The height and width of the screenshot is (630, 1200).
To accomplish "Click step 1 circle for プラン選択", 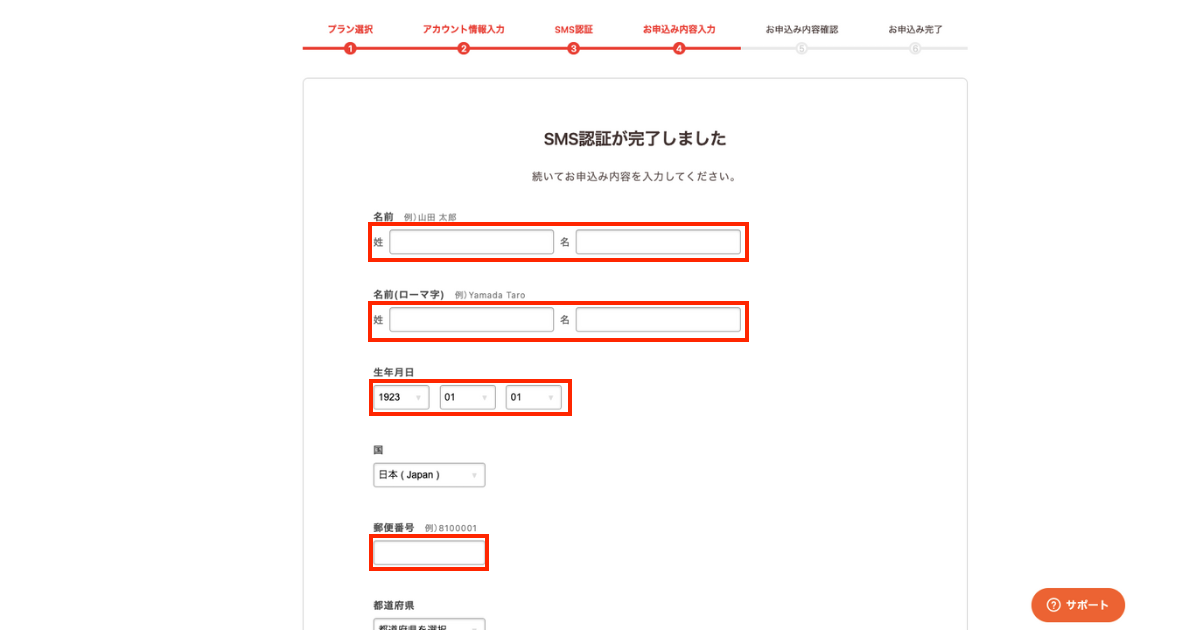I will coord(350,49).
